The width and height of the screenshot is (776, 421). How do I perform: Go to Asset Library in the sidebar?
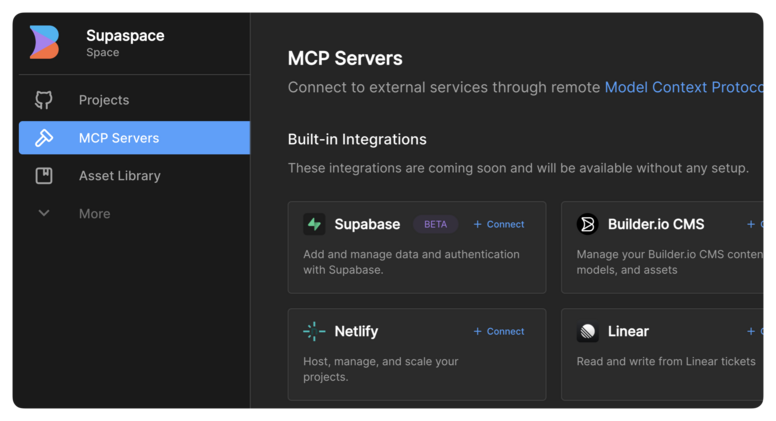pos(120,176)
